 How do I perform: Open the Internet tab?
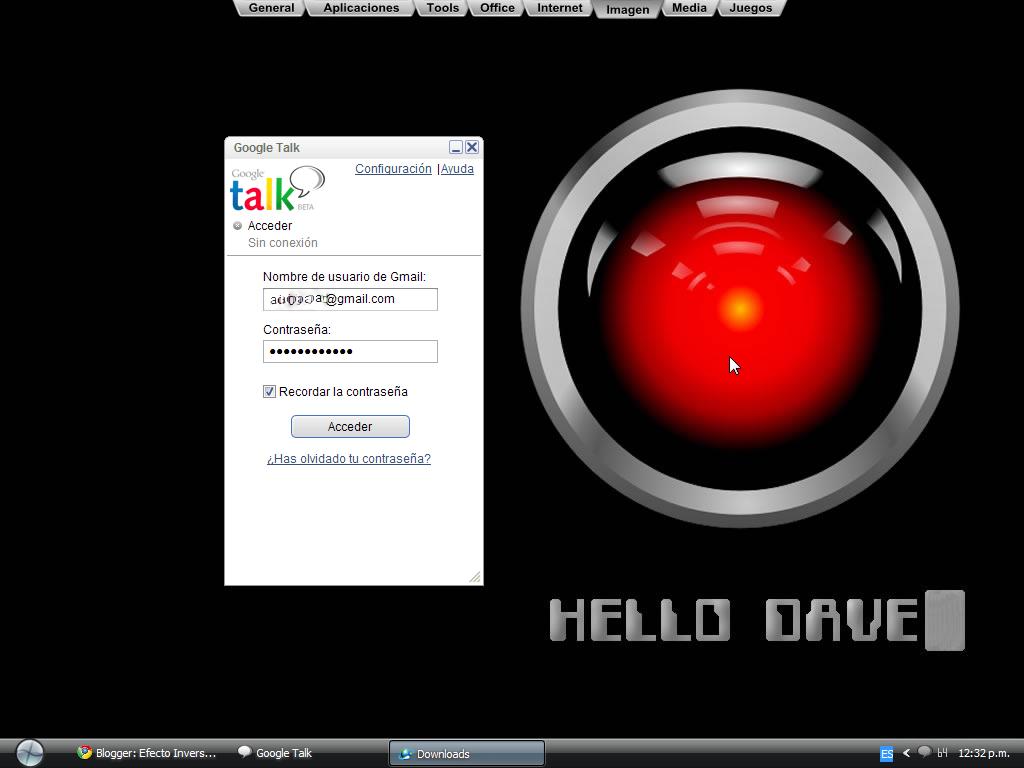pyautogui.click(x=559, y=8)
